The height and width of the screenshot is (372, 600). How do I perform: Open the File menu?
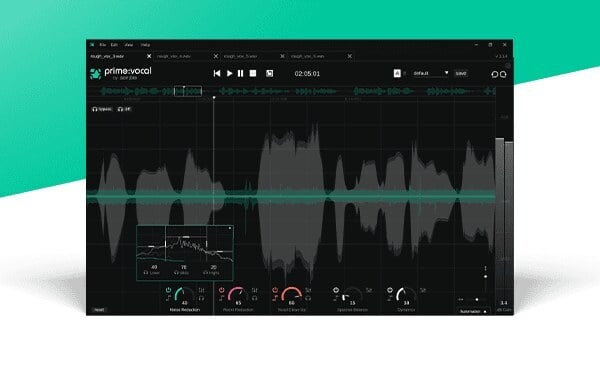tap(103, 45)
